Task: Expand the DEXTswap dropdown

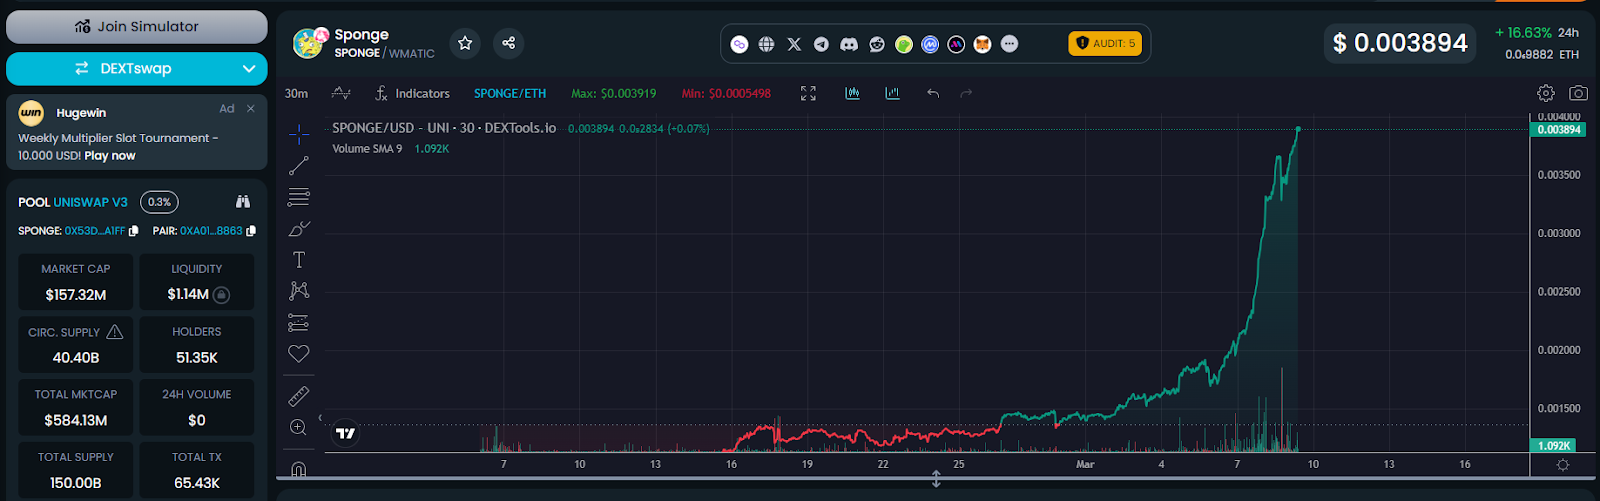Action: coord(249,69)
